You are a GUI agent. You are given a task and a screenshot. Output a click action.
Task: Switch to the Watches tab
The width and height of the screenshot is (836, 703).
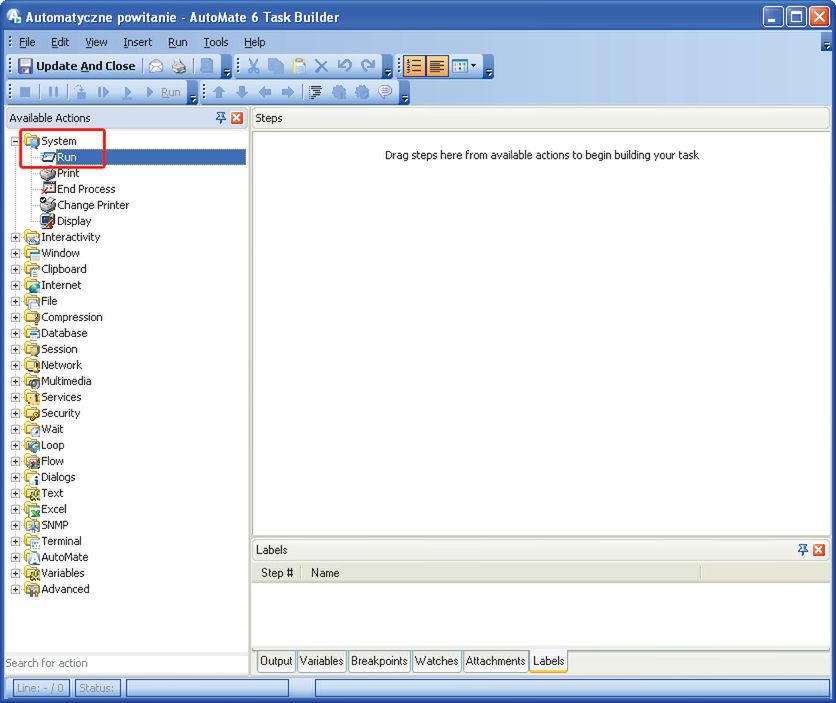(436, 661)
